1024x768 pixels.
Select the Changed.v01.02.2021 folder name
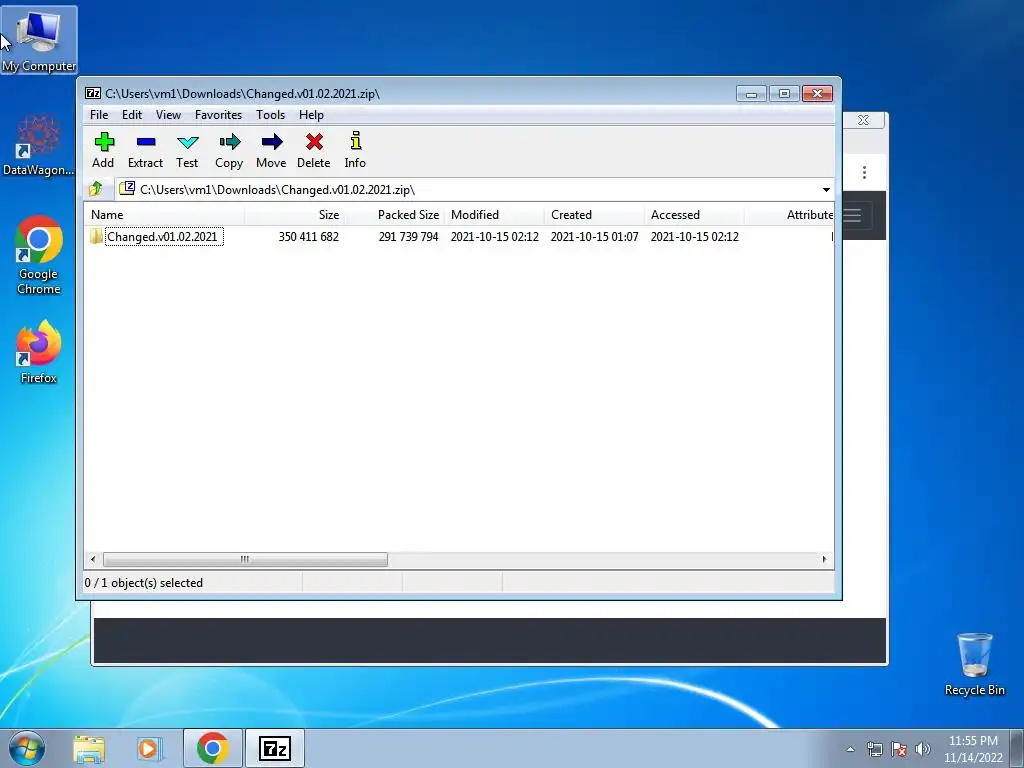162,236
